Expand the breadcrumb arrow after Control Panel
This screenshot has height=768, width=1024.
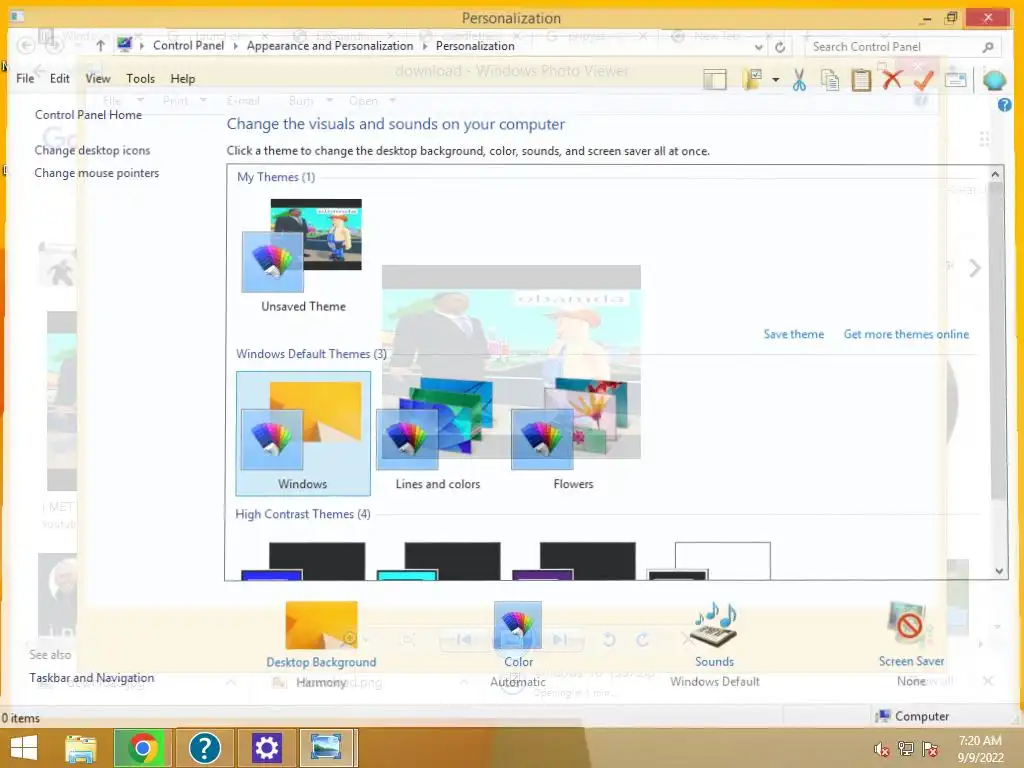point(236,46)
